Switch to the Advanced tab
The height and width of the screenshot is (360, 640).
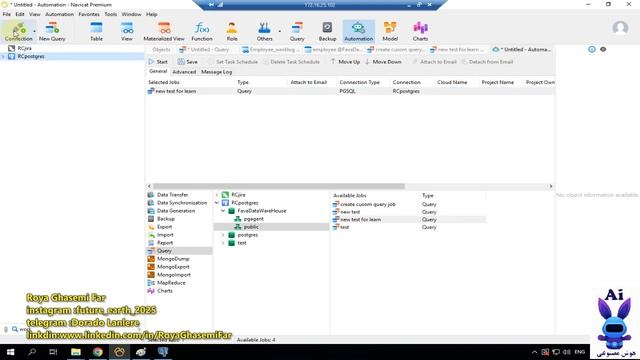184,72
